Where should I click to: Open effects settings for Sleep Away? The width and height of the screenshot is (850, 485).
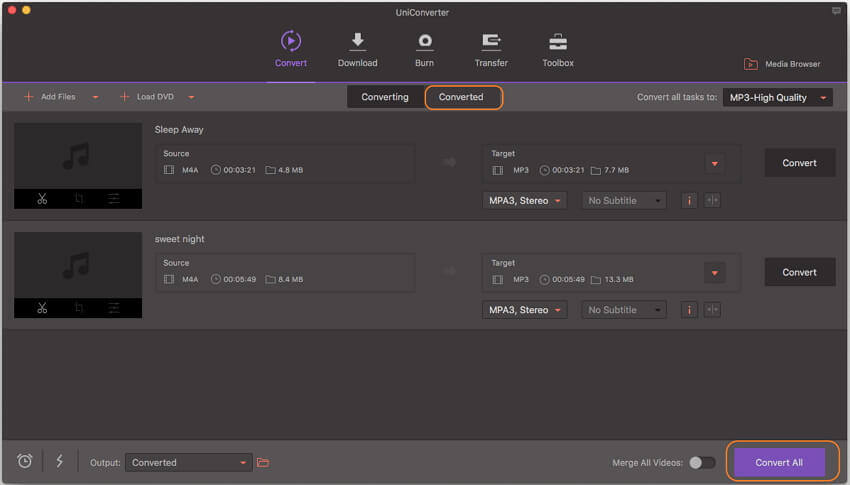tap(113, 199)
